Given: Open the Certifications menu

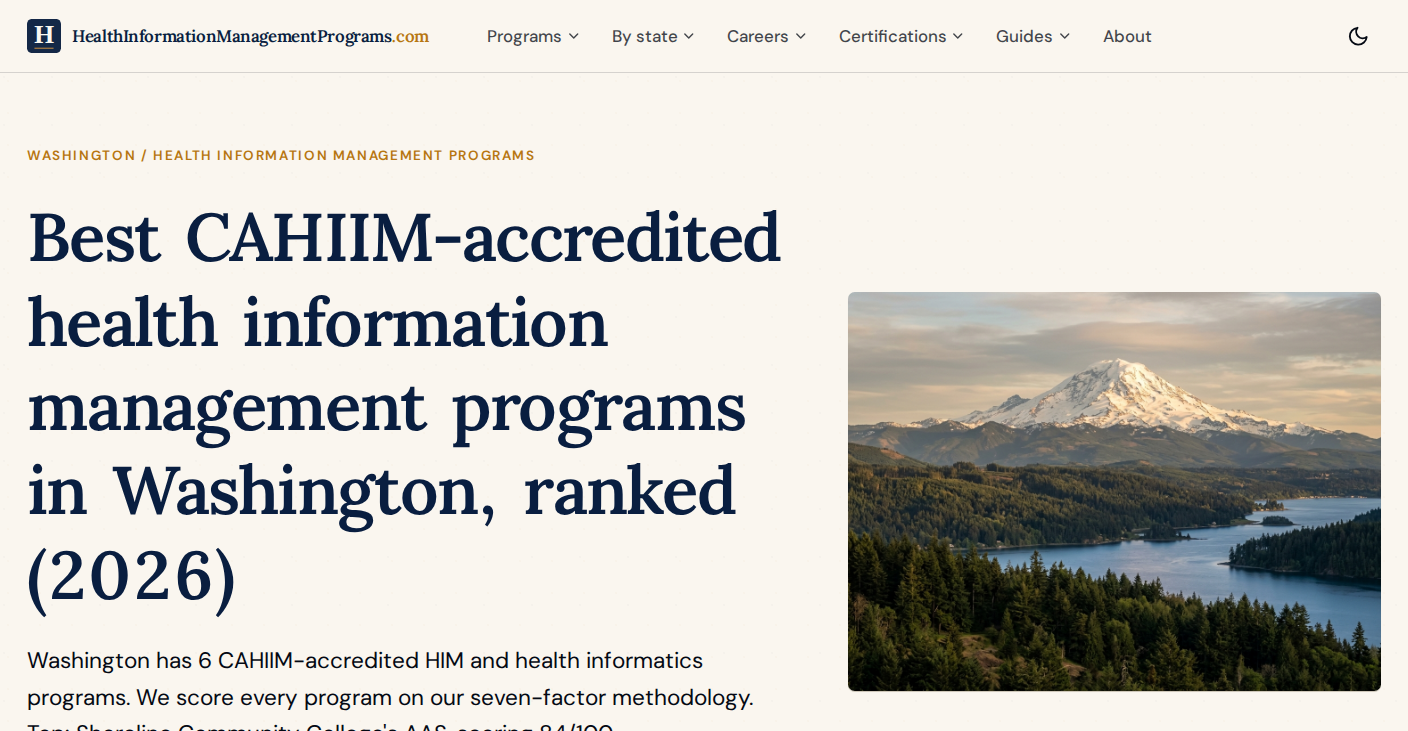Looking at the screenshot, I should point(901,36).
